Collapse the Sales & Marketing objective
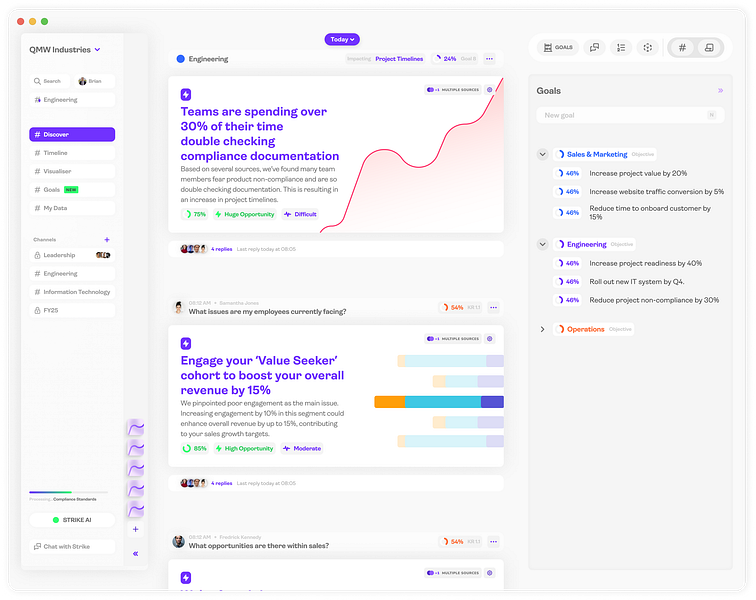This screenshot has width=756, height=600. 542,154
